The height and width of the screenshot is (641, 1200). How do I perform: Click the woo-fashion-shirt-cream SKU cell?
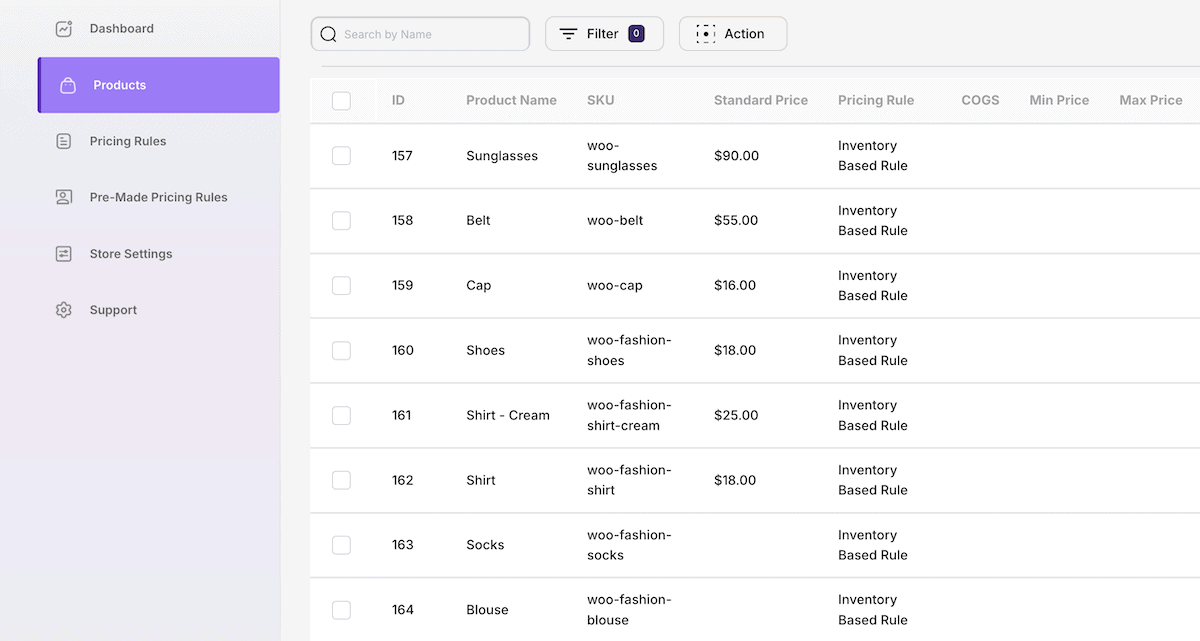(x=629, y=416)
